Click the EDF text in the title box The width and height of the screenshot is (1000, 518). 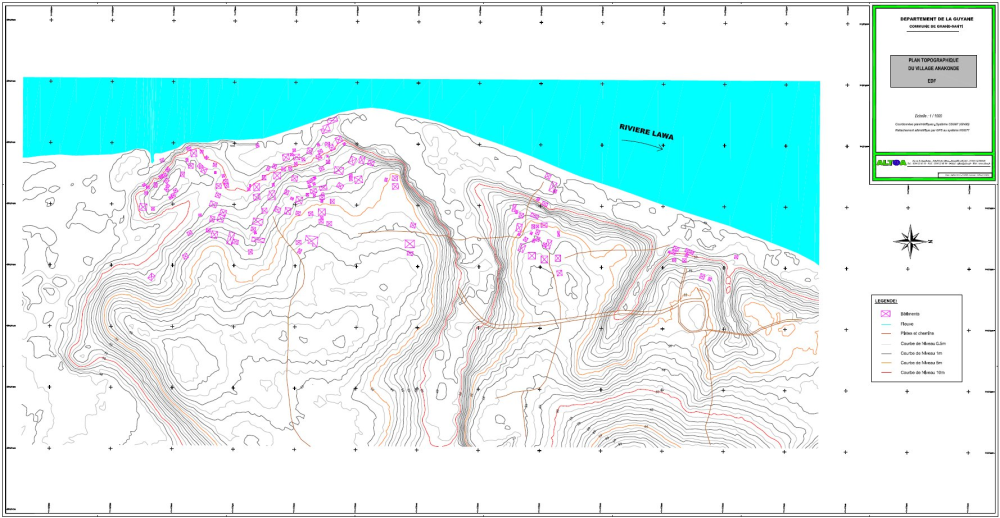click(x=932, y=79)
